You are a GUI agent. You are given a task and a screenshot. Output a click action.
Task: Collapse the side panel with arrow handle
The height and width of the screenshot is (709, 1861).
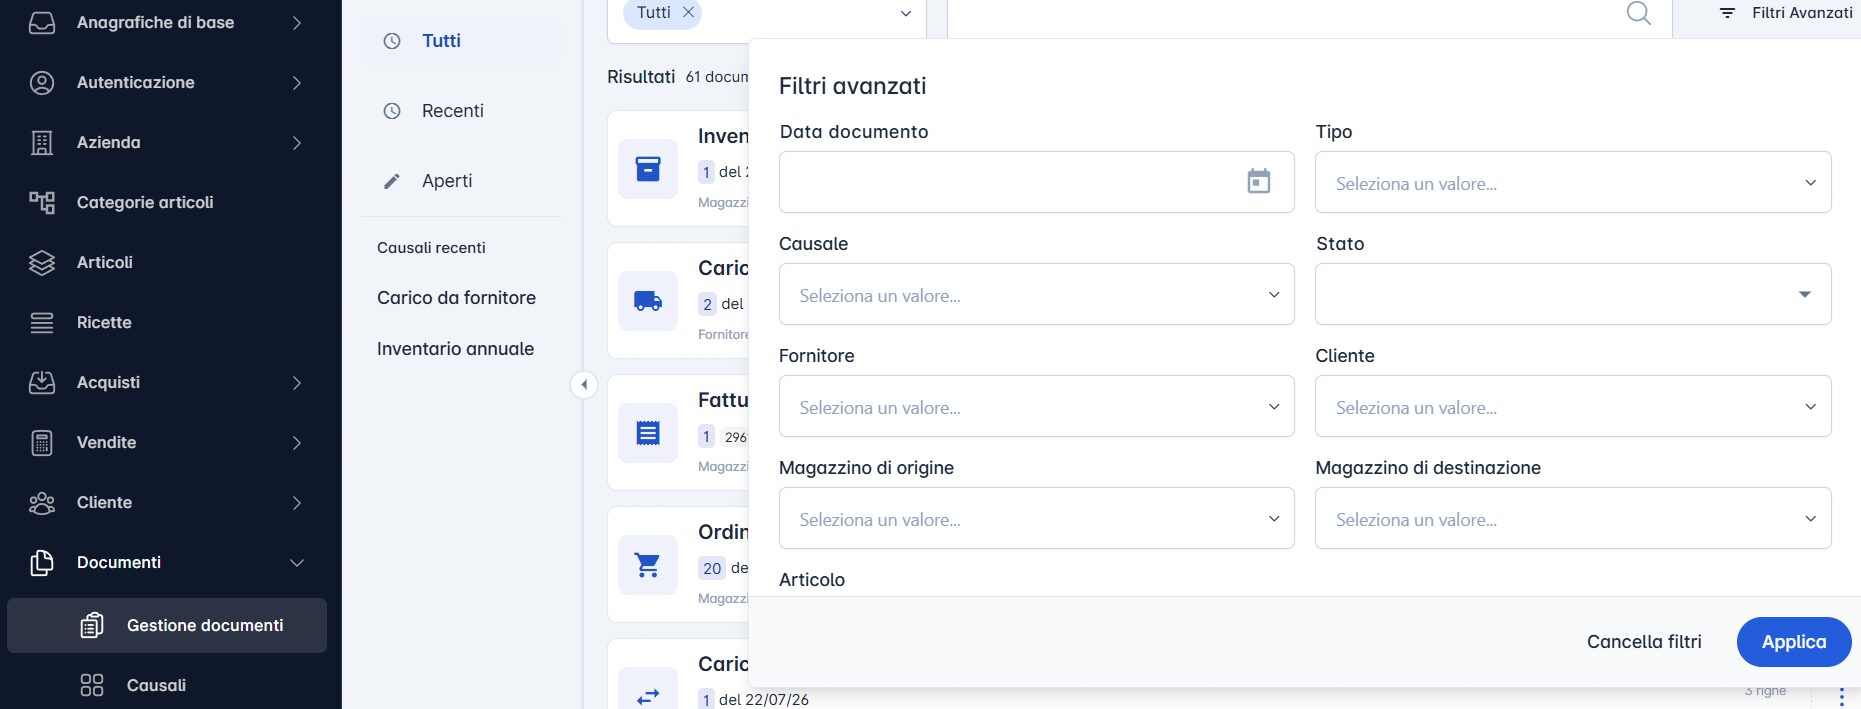584,385
